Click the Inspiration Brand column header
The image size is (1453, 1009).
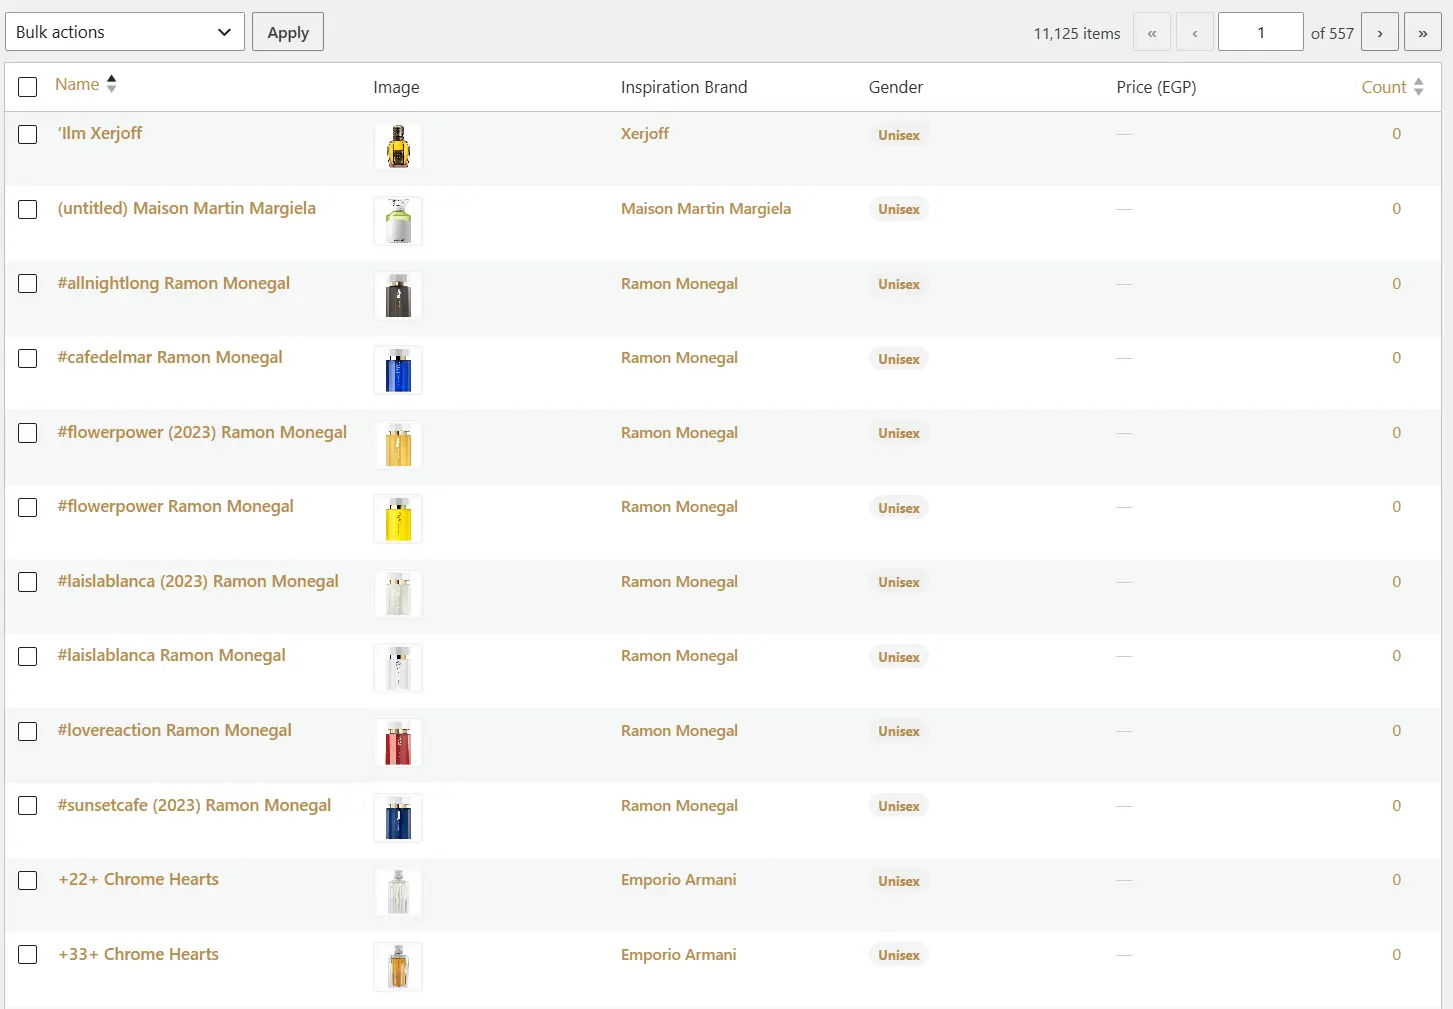tap(684, 87)
